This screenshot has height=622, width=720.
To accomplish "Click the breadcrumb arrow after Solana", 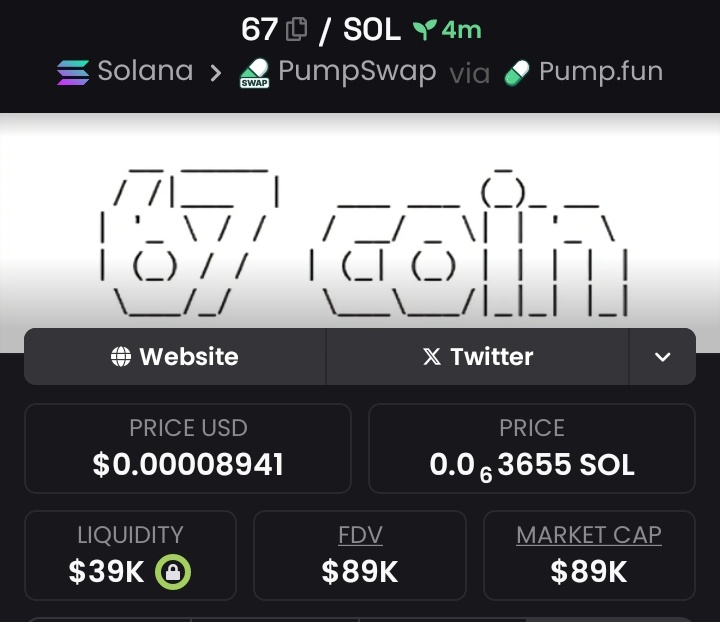I will [215, 73].
